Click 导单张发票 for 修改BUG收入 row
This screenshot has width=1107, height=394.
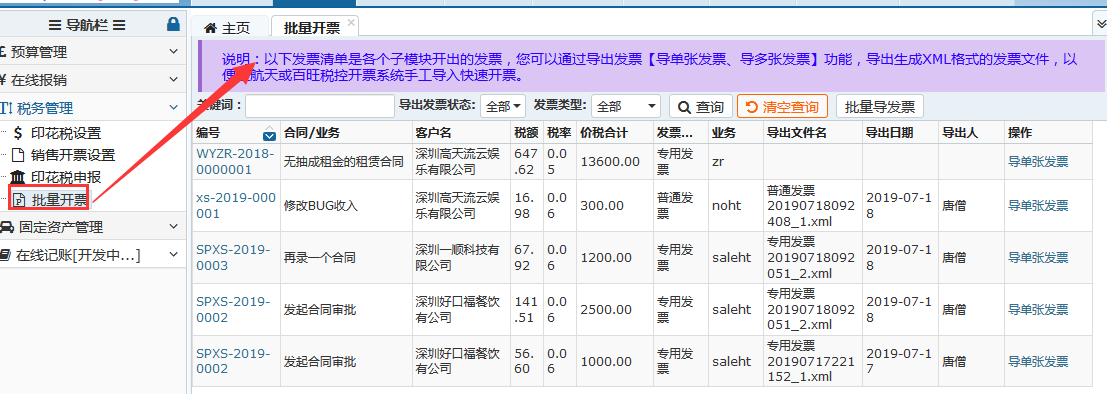point(1038,205)
